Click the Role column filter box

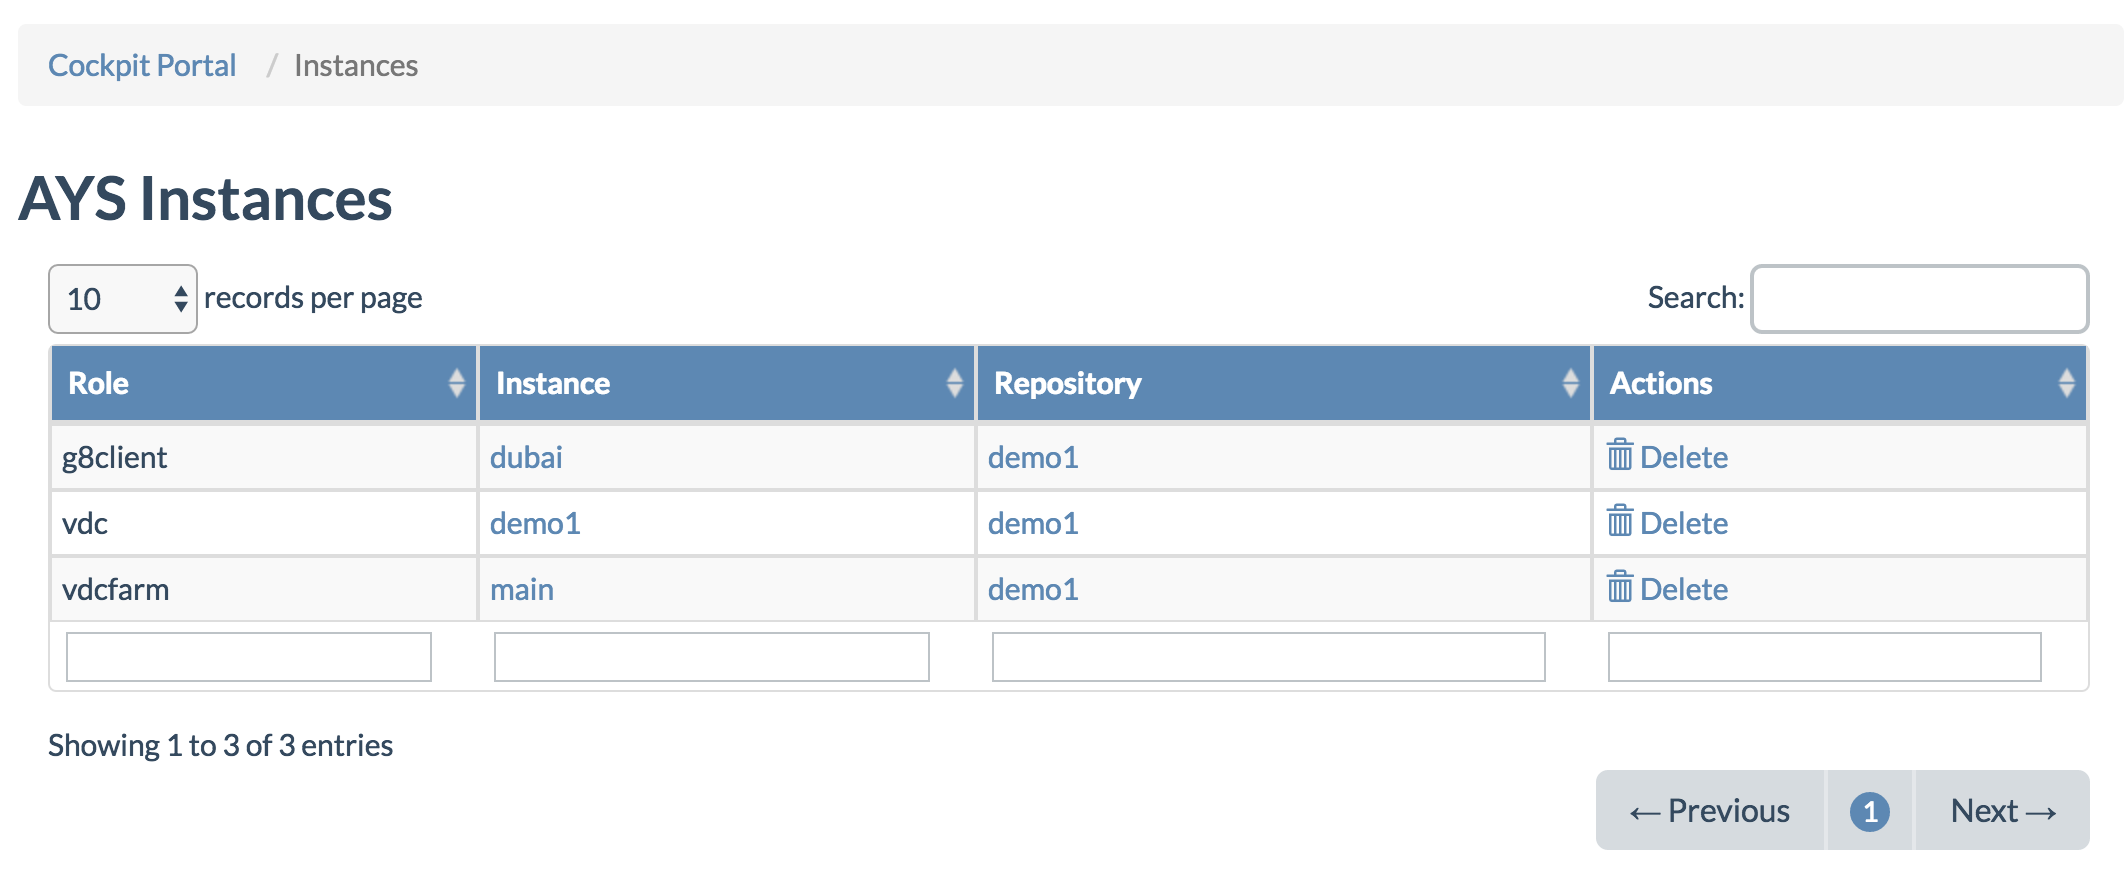pos(249,657)
